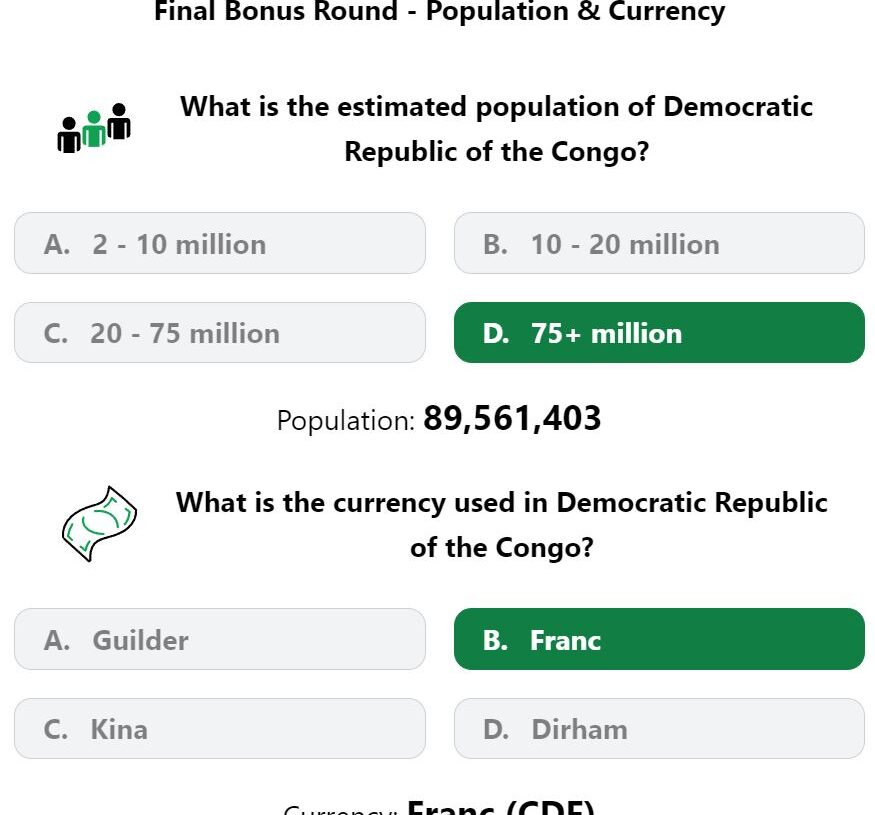This screenshot has height=815, width=875.
Task: Choose currency option C. Kina
Action: tap(220, 728)
